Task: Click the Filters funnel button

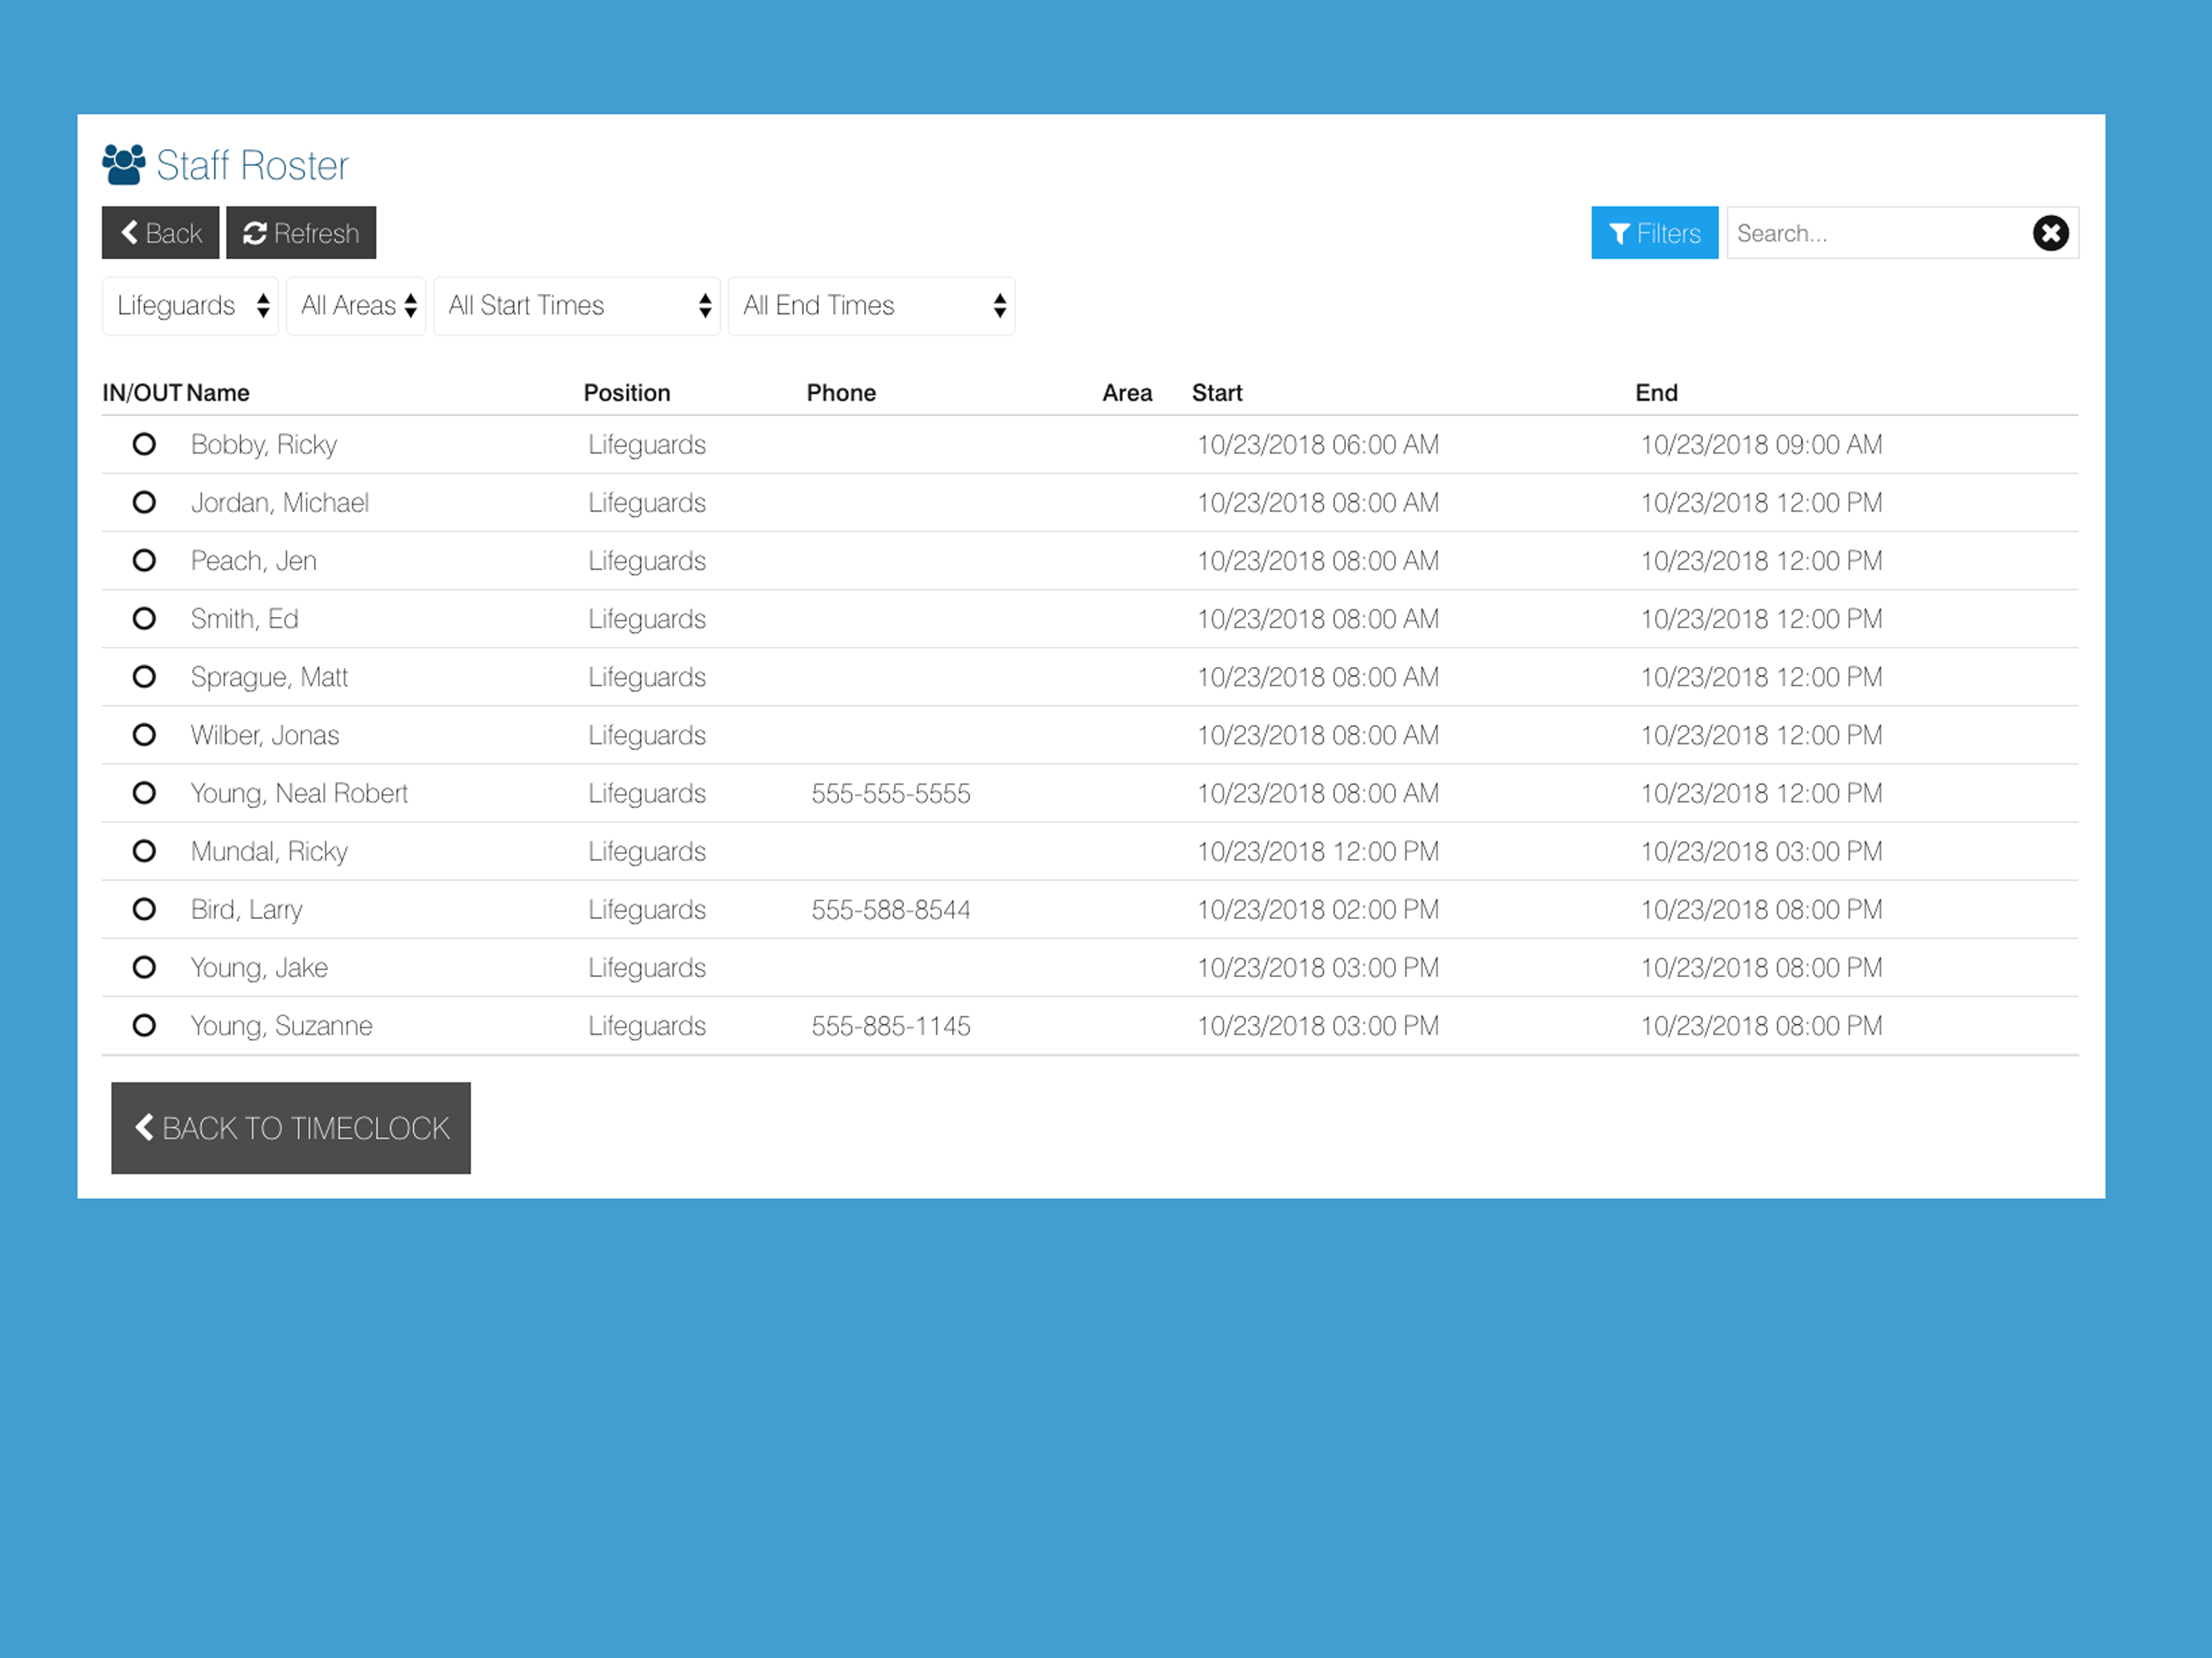Action: [x=1654, y=233]
